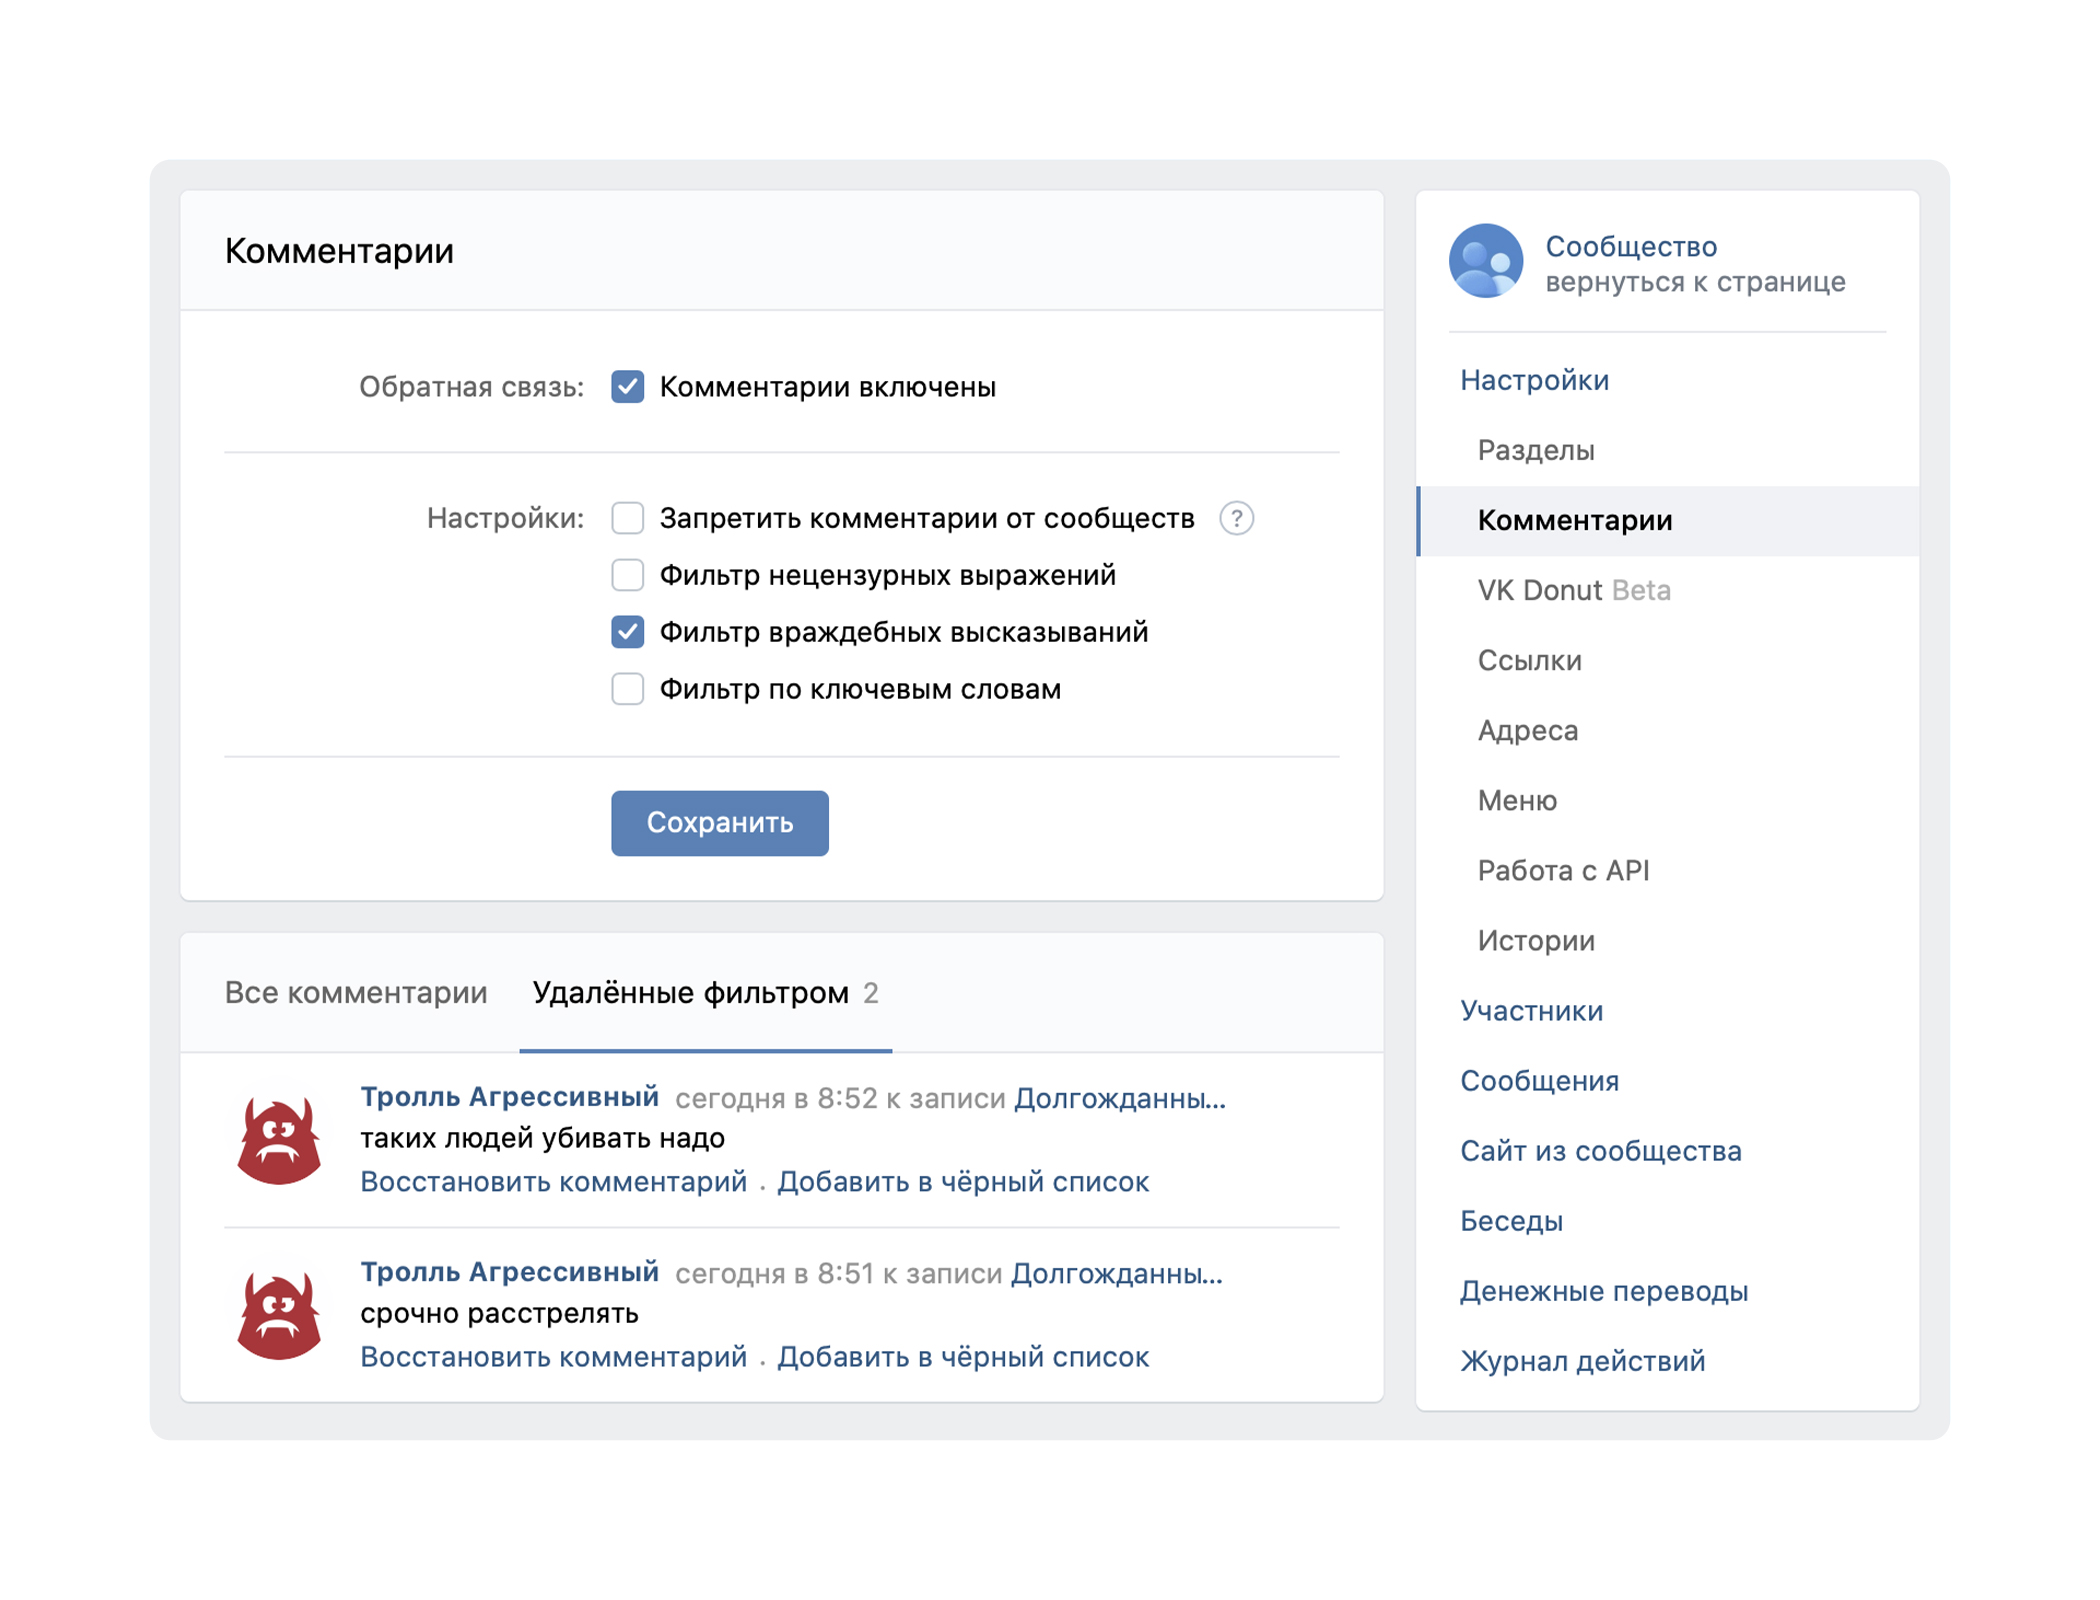This screenshot has height=1600, width=2100.
Task: Add 8:51 commenter to чёрный список
Action: click(963, 1357)
